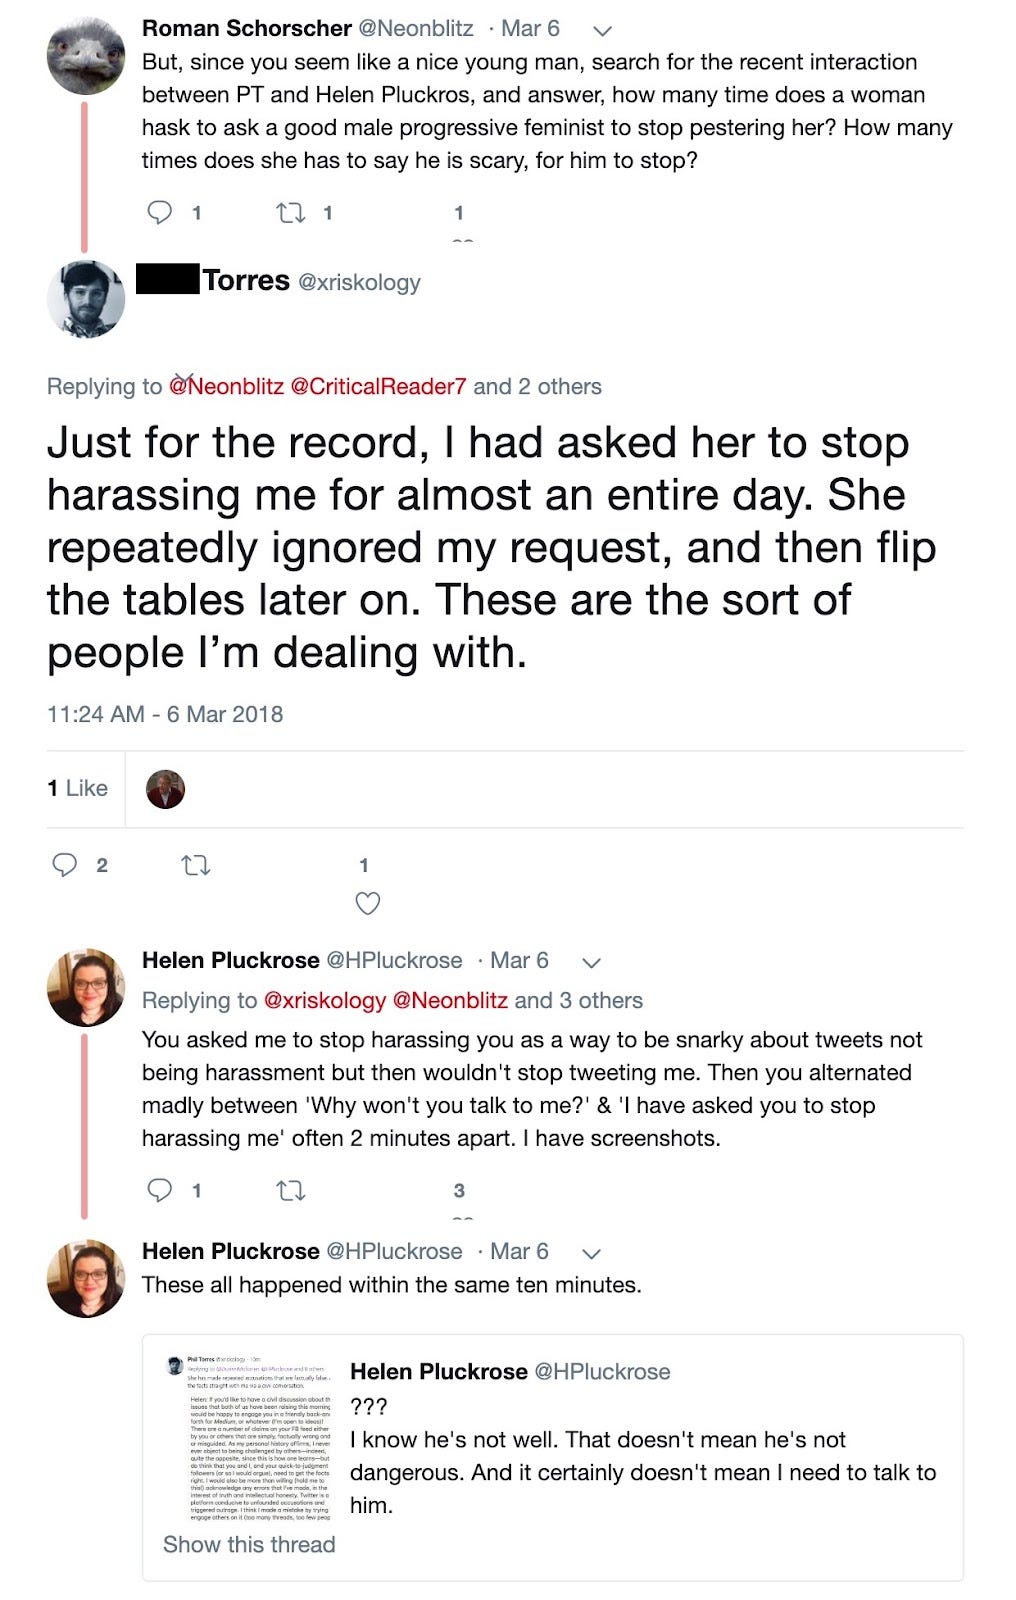
Task: Open the caret menu on the ten-minutes tweet
Action: click(x=591, y=1254)
